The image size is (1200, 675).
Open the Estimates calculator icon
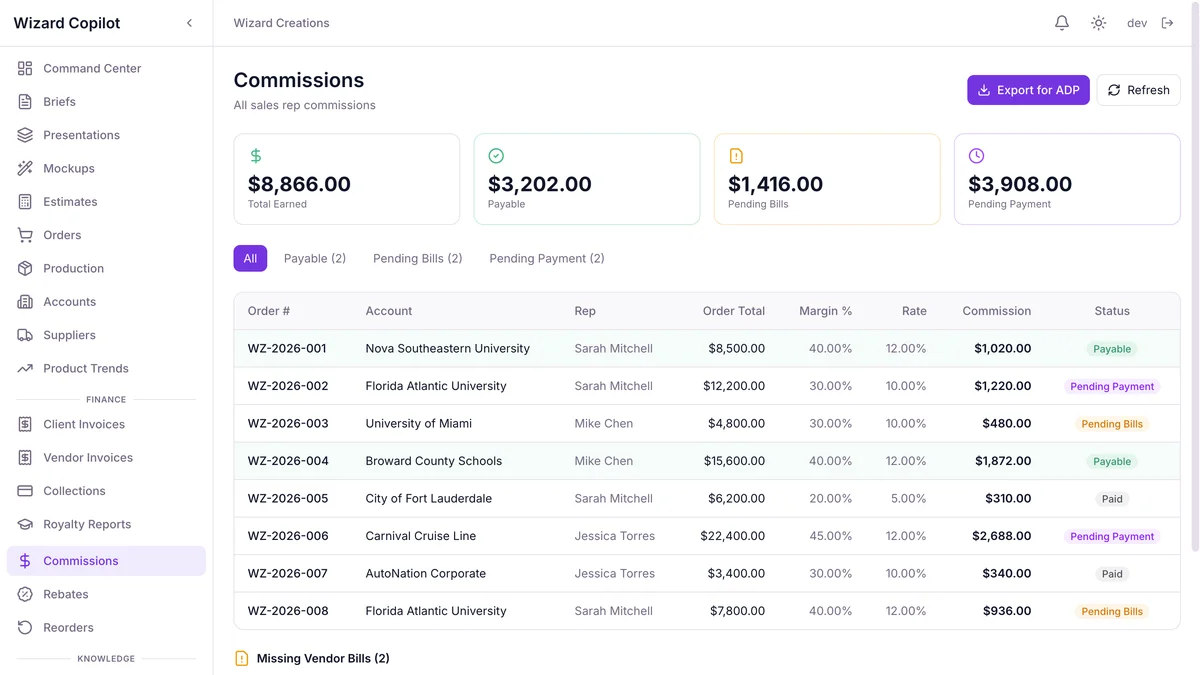[25, 202]
